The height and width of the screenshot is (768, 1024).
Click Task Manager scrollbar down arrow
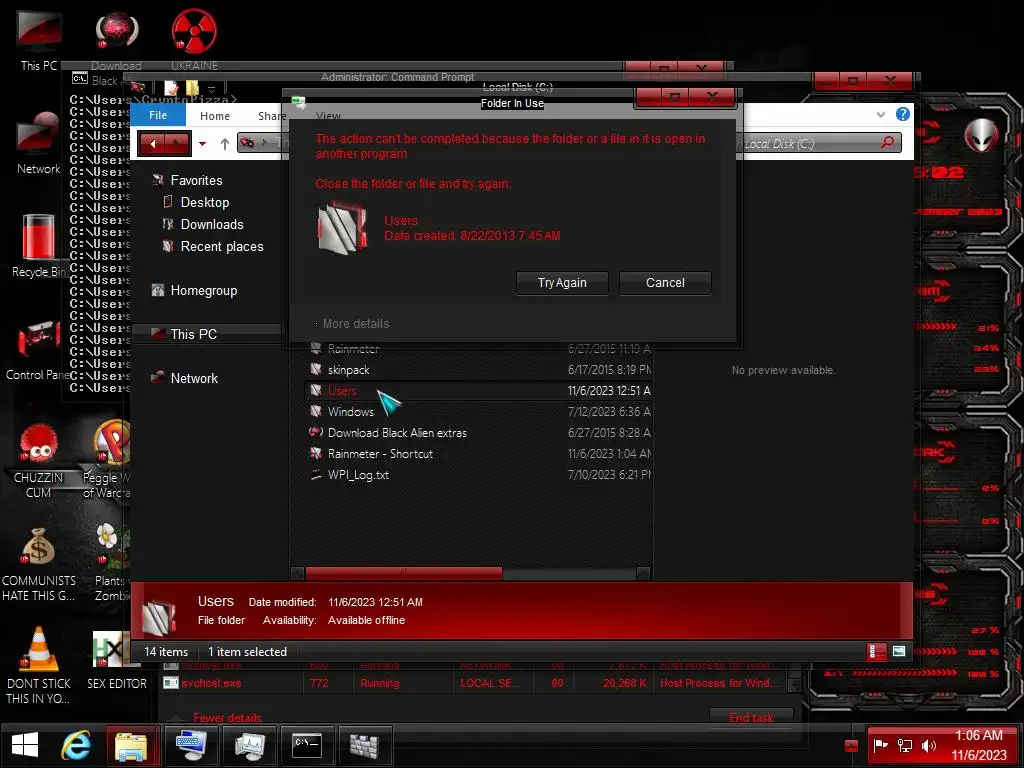click(794, 686)
